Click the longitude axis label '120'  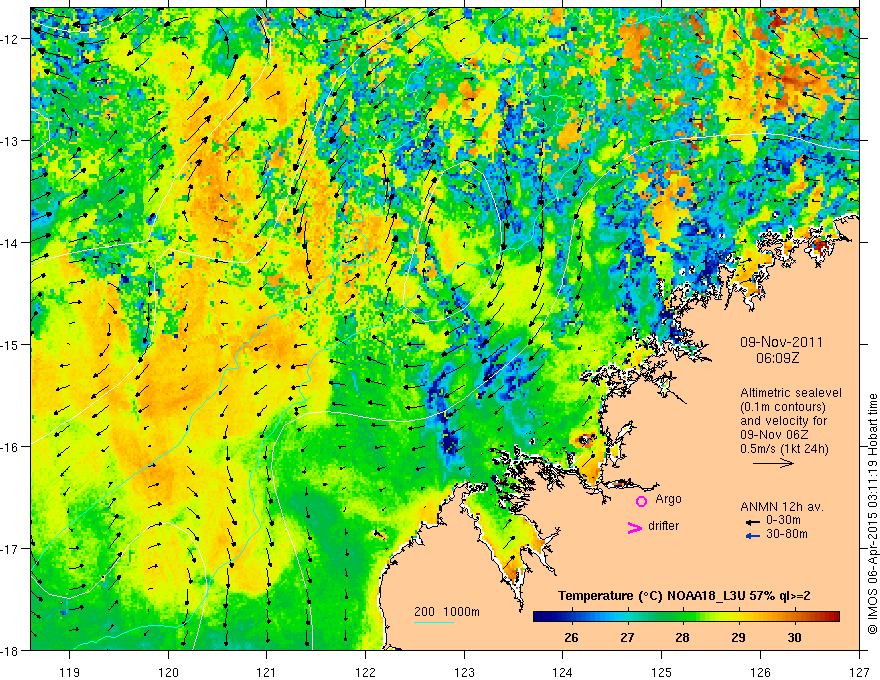pyautogui.click(x=168, y=672)
